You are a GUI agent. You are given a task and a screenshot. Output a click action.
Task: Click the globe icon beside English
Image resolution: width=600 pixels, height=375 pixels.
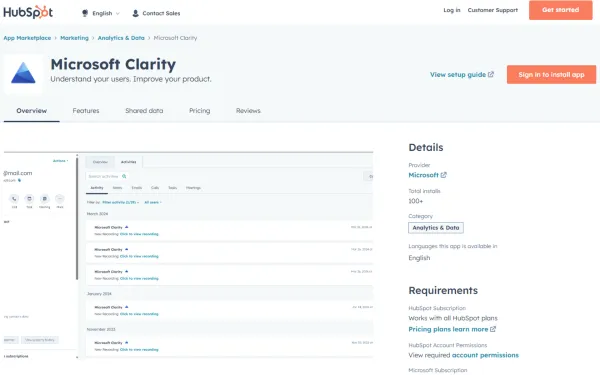(x=85, y=13)
